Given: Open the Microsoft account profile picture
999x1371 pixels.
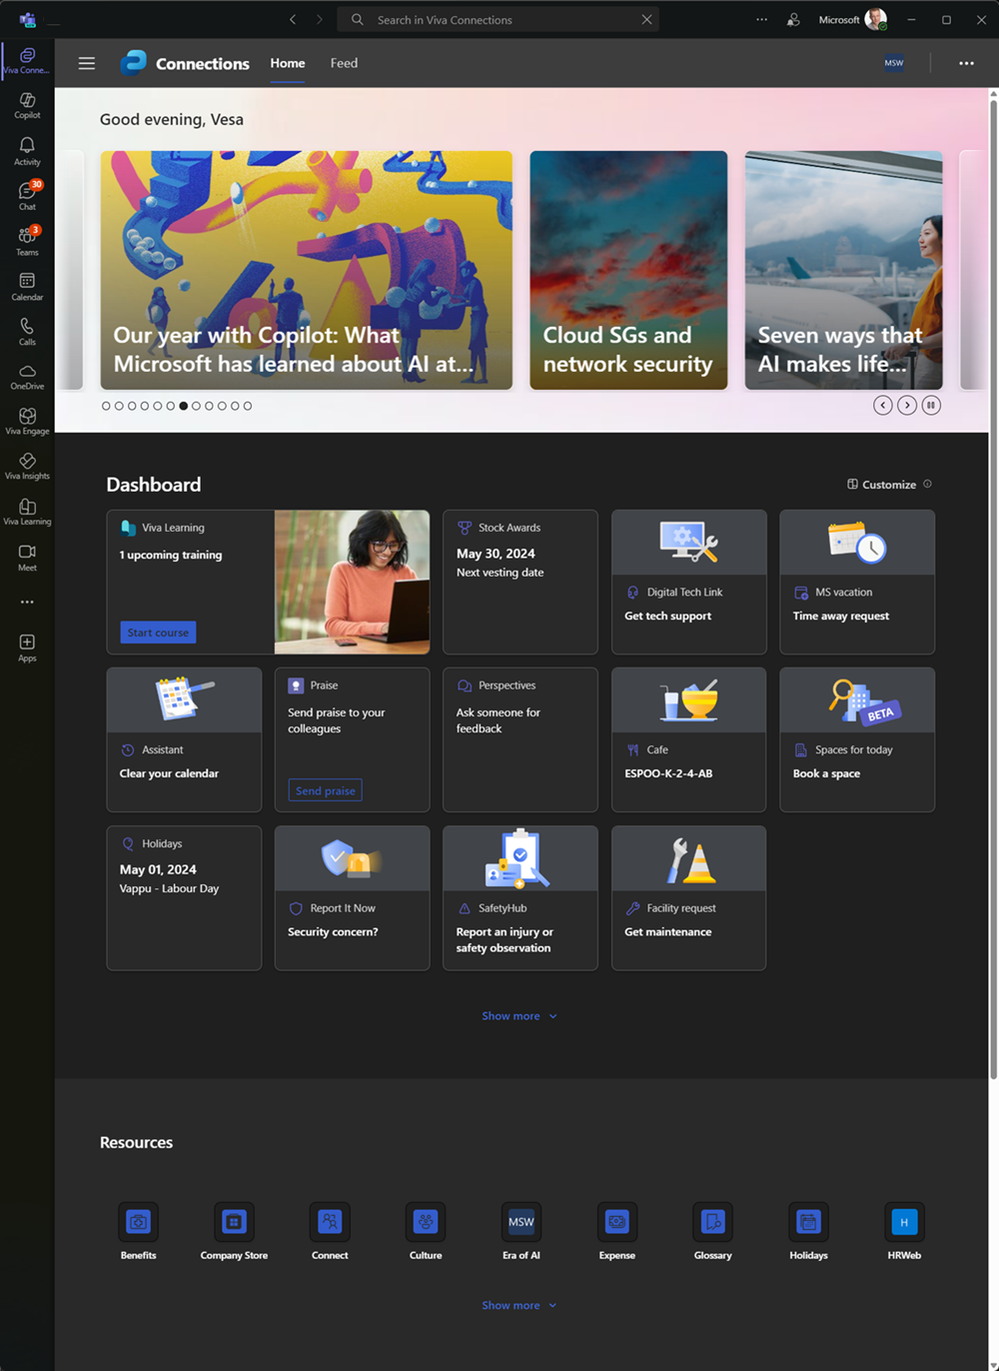Looking at the screenshot, I should tap(875, 19).
